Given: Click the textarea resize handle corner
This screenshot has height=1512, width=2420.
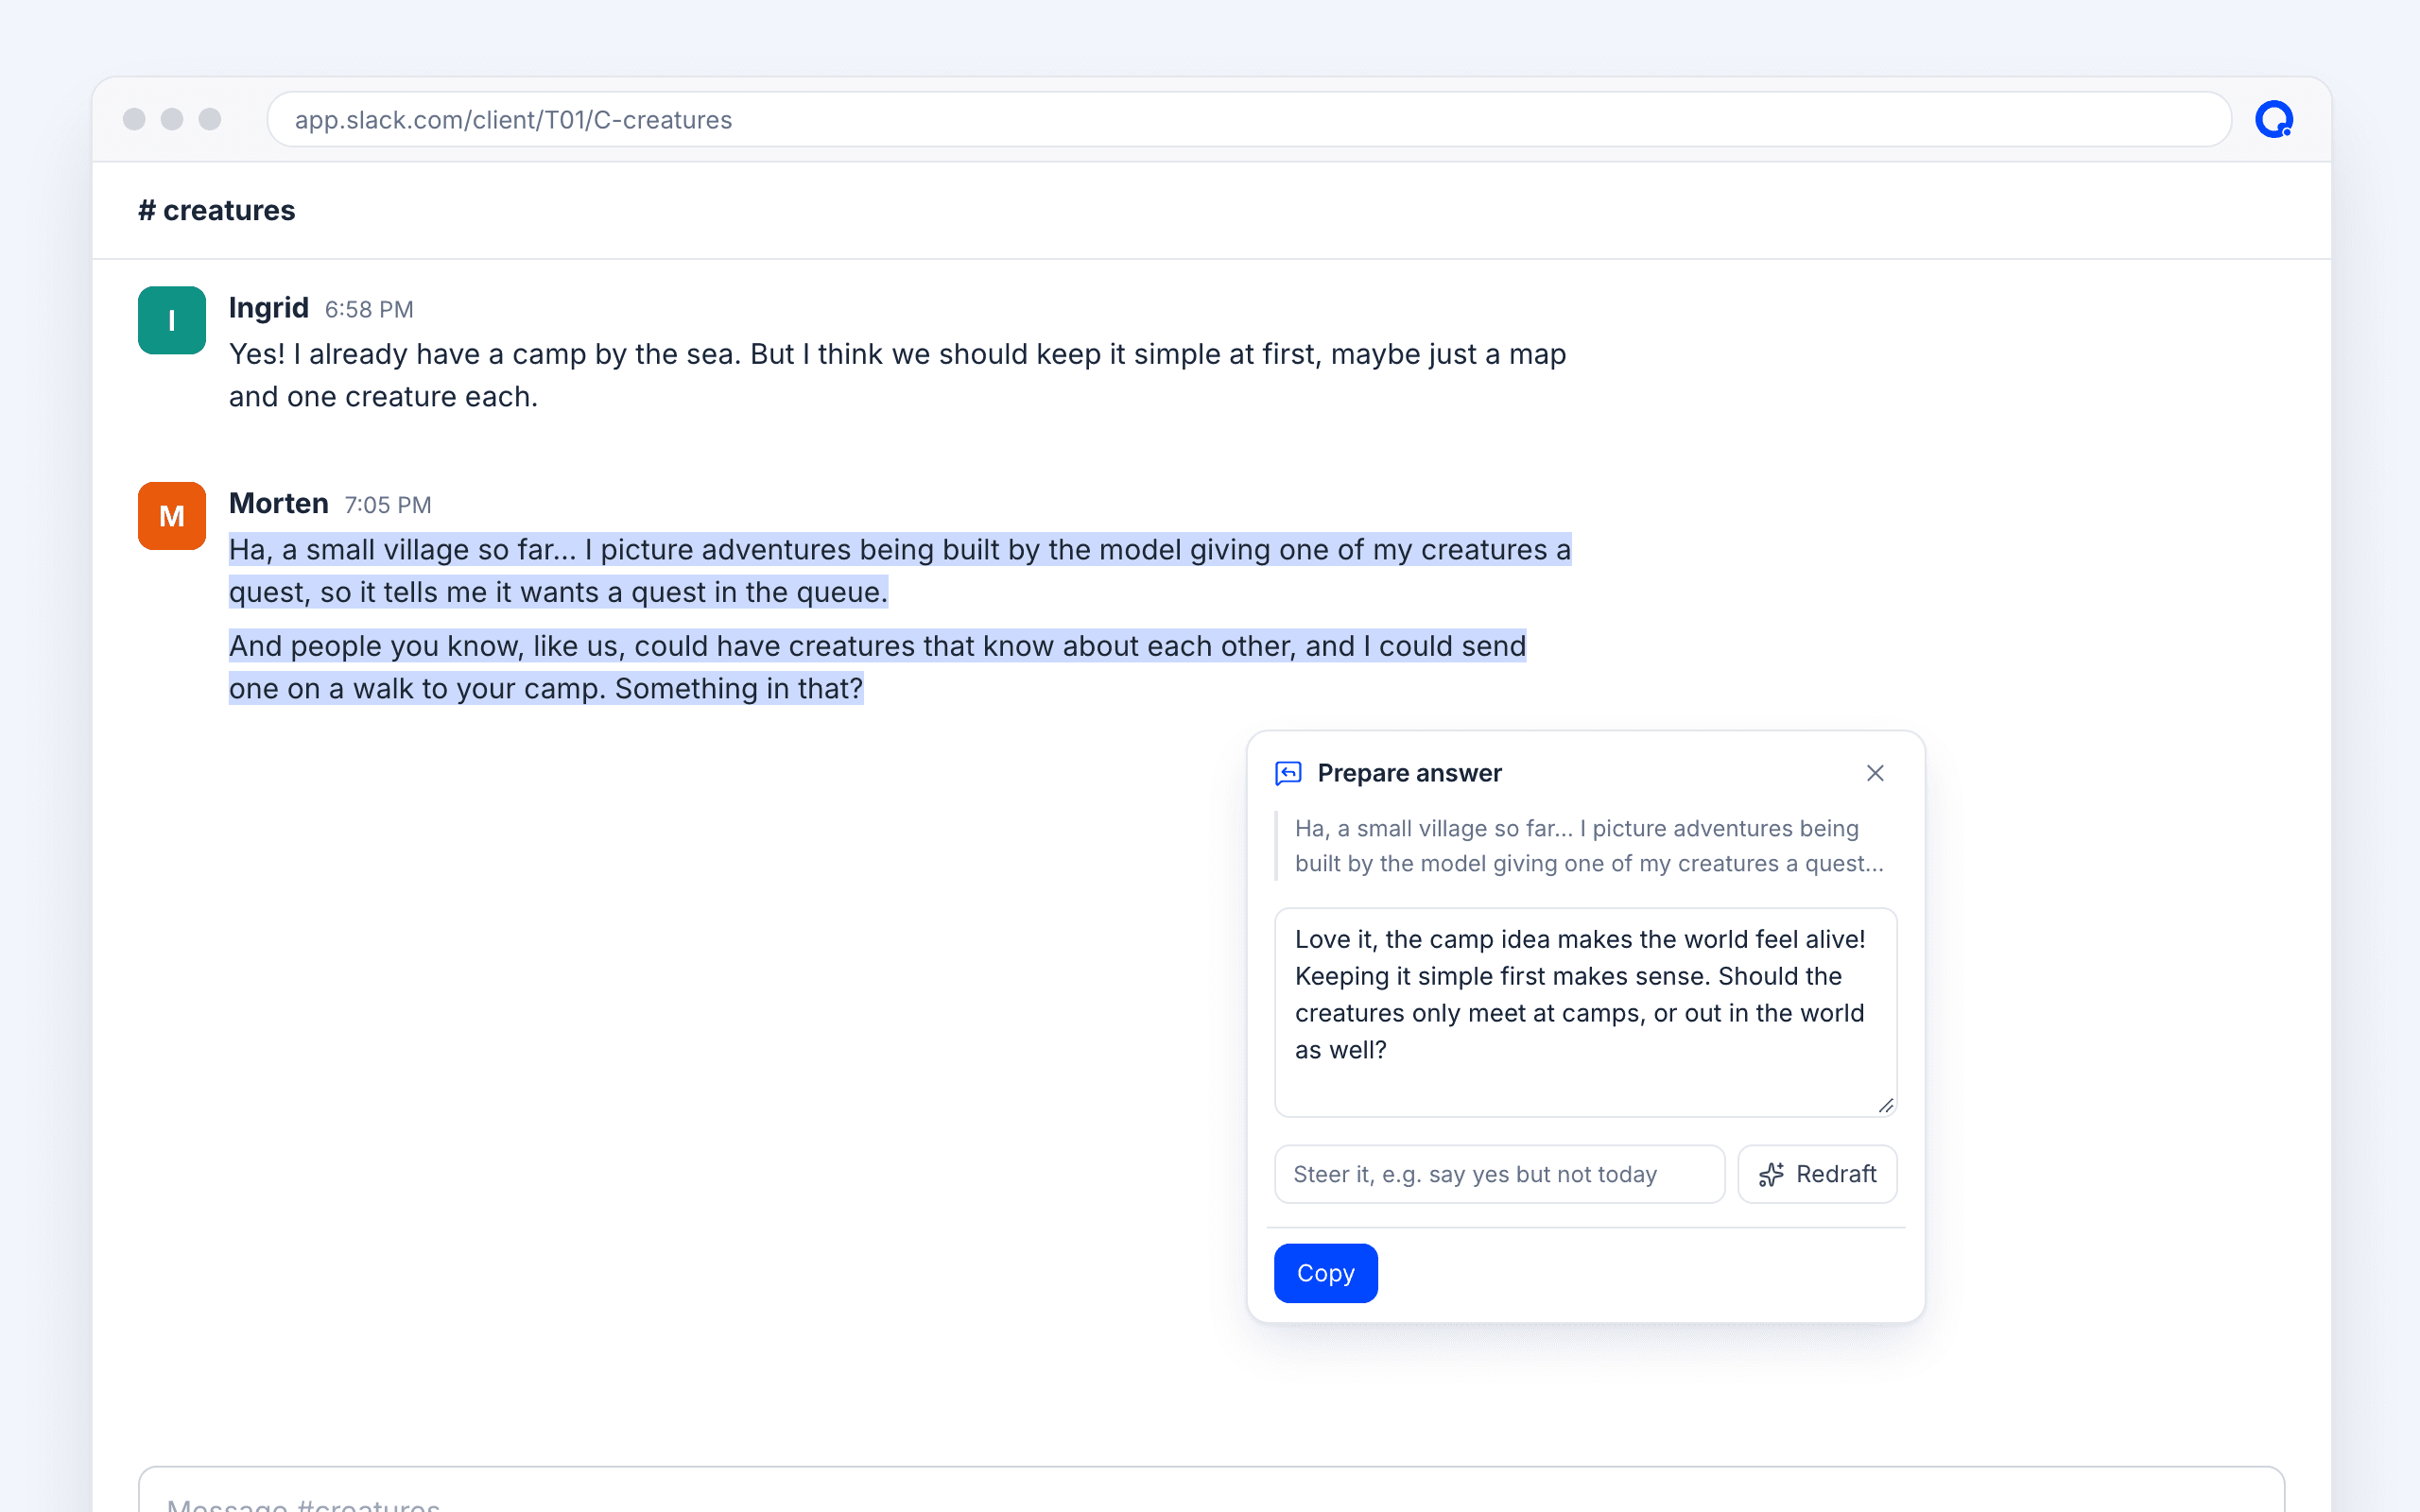Looking at the screenshot, I should (1886, 1105).
